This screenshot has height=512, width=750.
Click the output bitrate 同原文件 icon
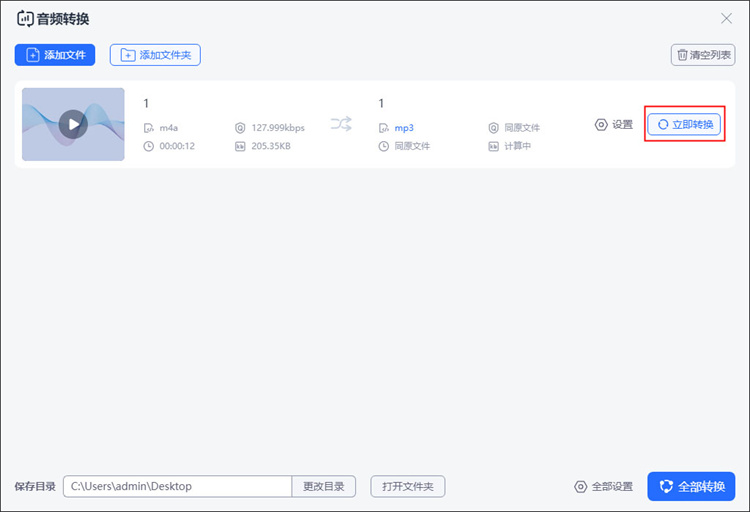(x=493, y=128)
